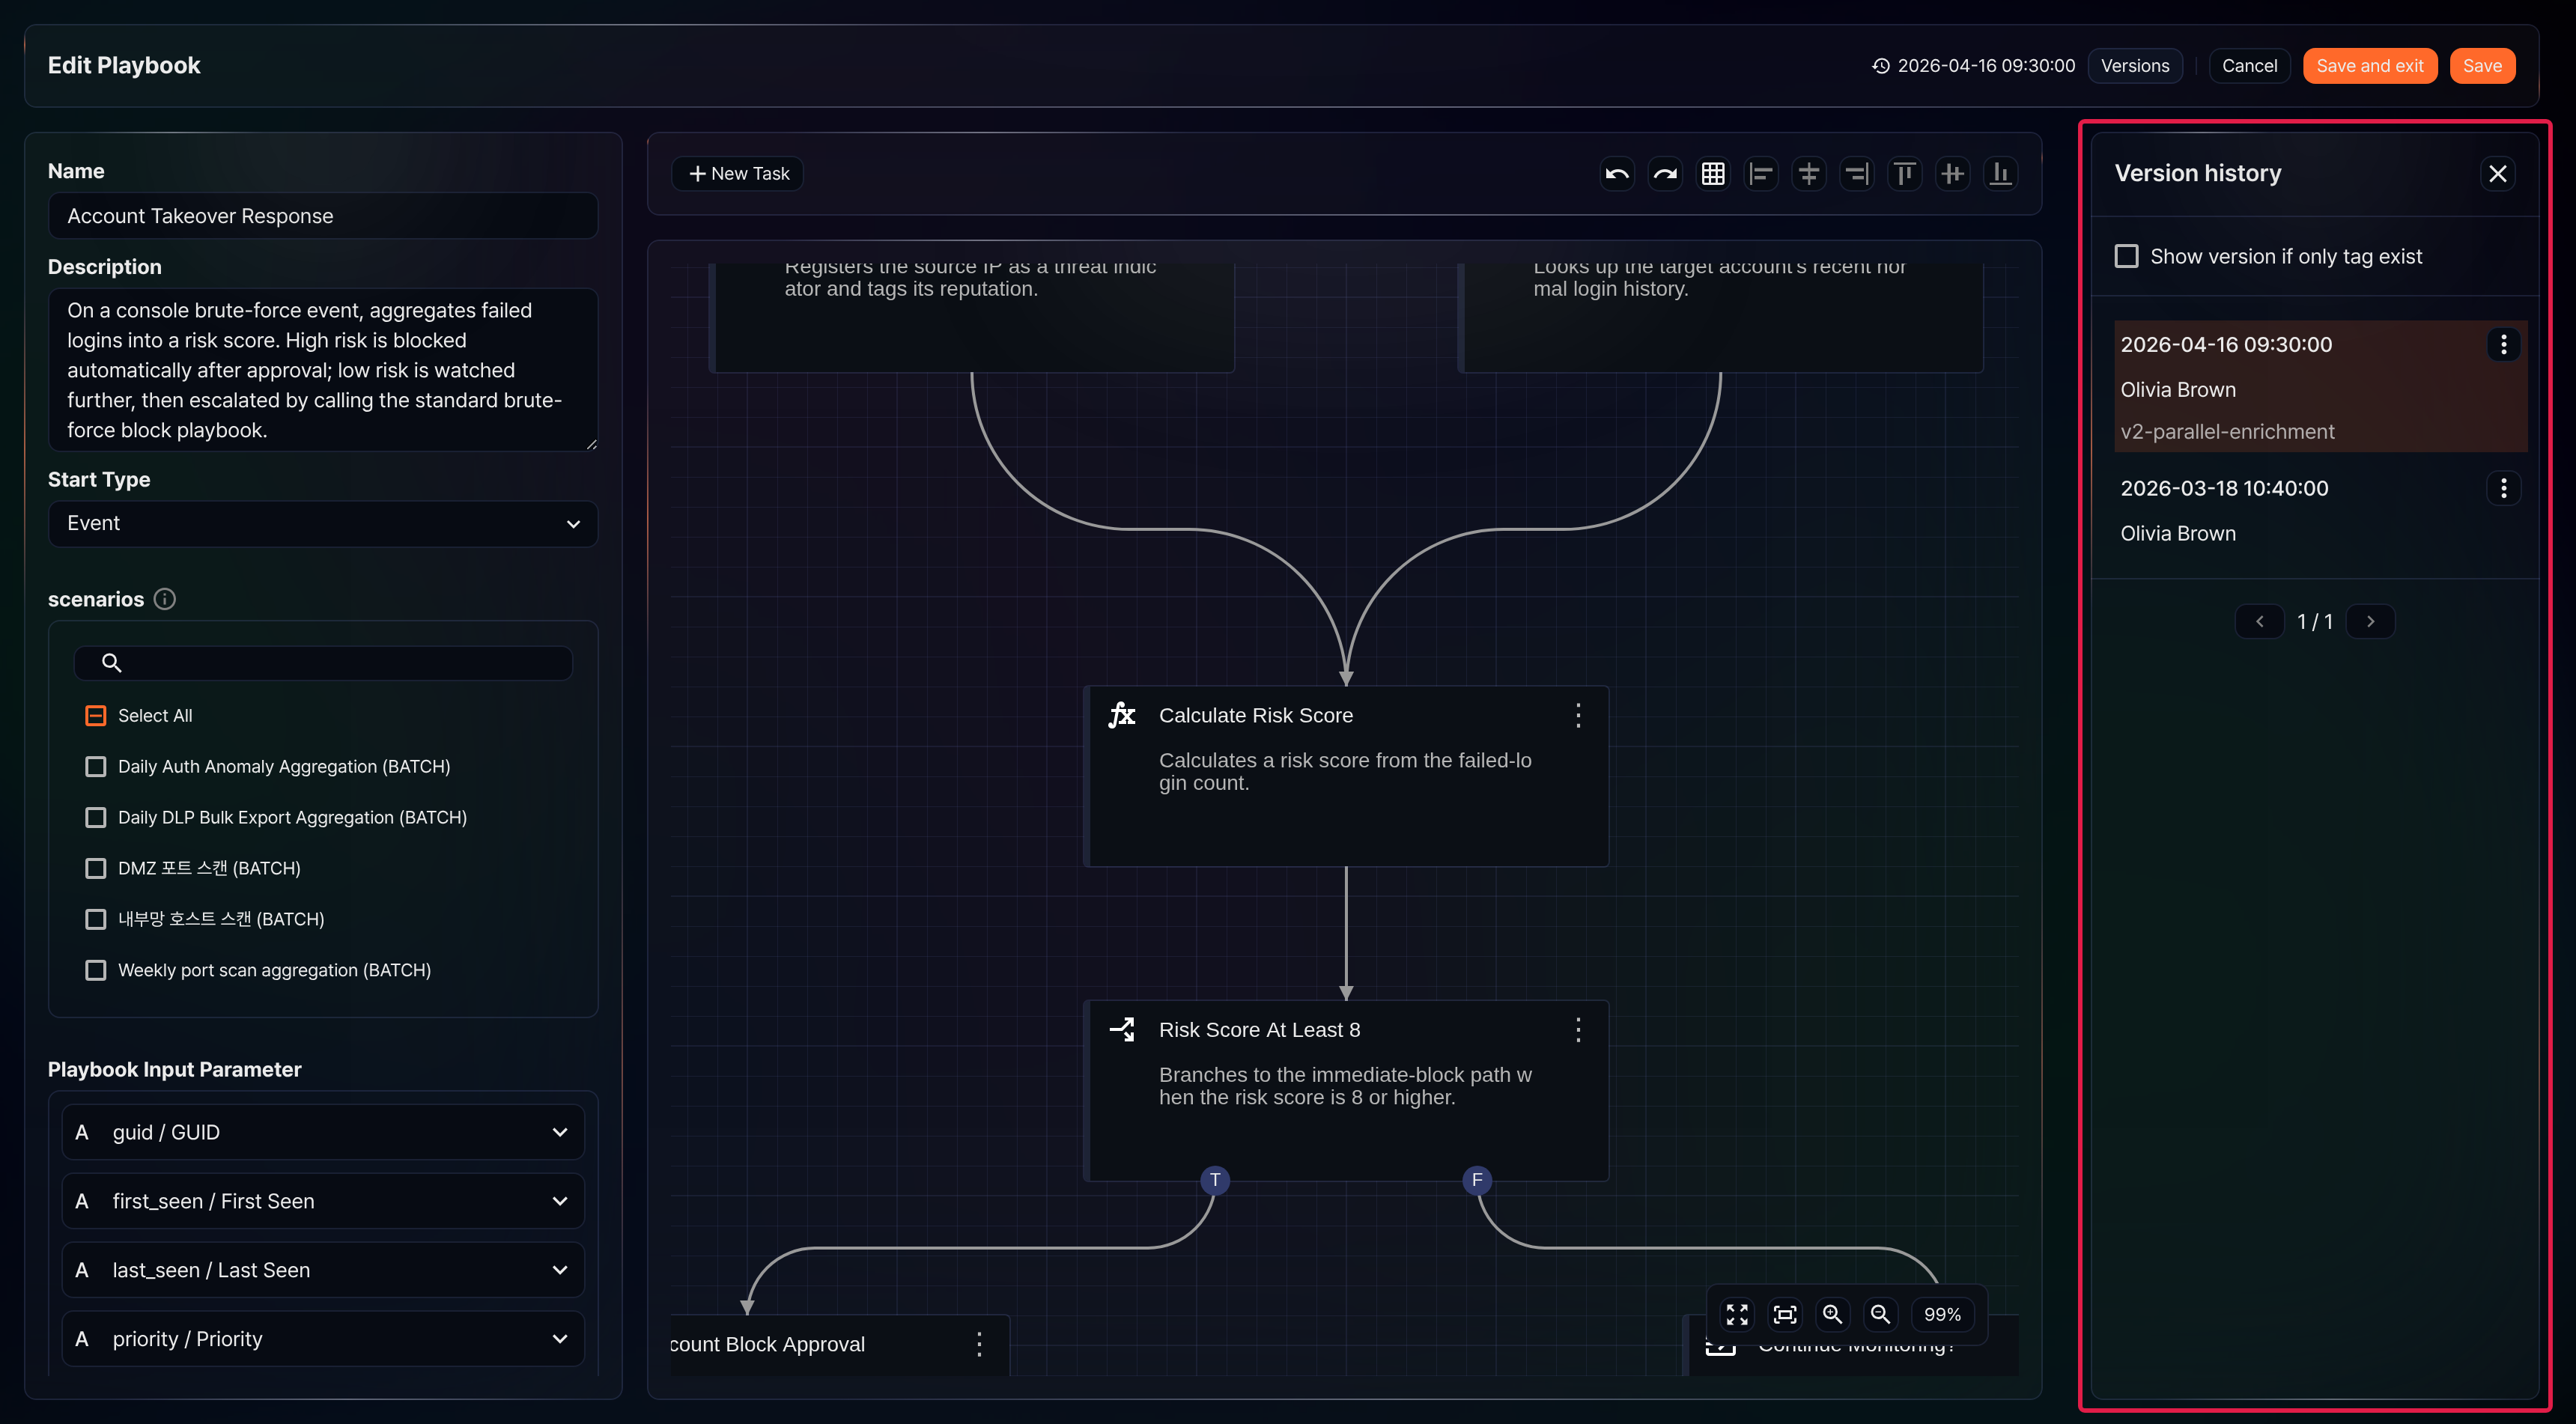Click the fit-to-screen canvas icon
Screen dimensions: 2576x1424
(x=1737, y=1314)
